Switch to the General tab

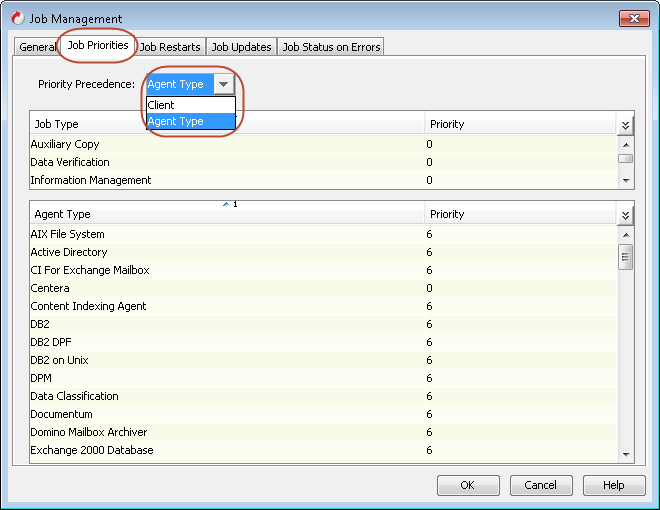click(37, 47)
